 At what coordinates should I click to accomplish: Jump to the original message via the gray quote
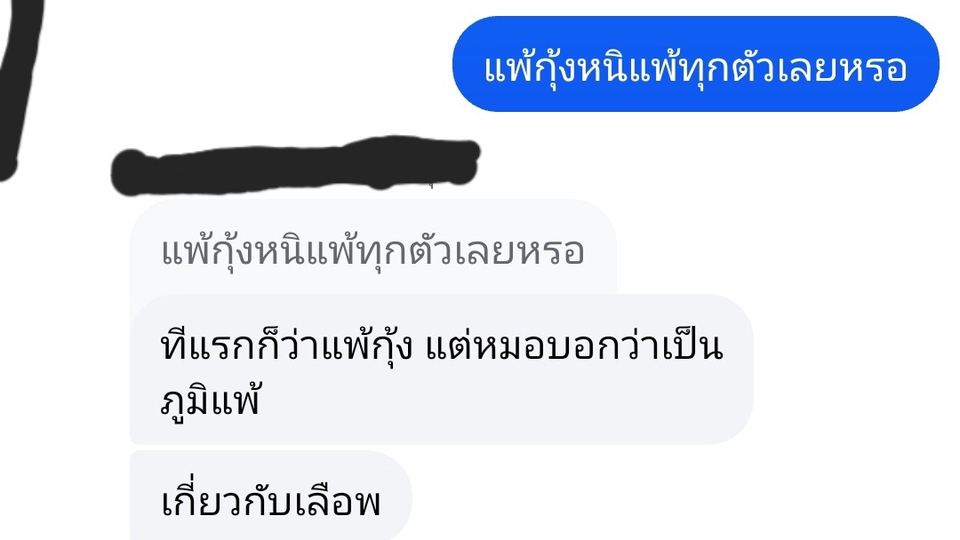tap(373, 250)
